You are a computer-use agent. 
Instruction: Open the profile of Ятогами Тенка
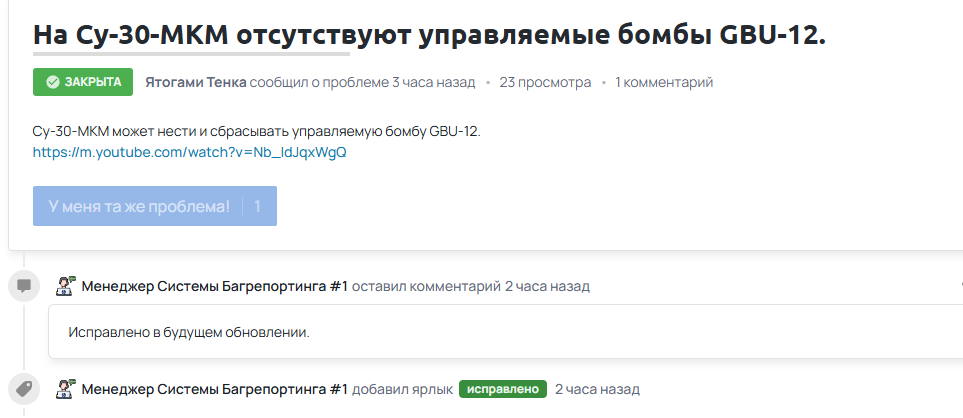tap(195, 82)
